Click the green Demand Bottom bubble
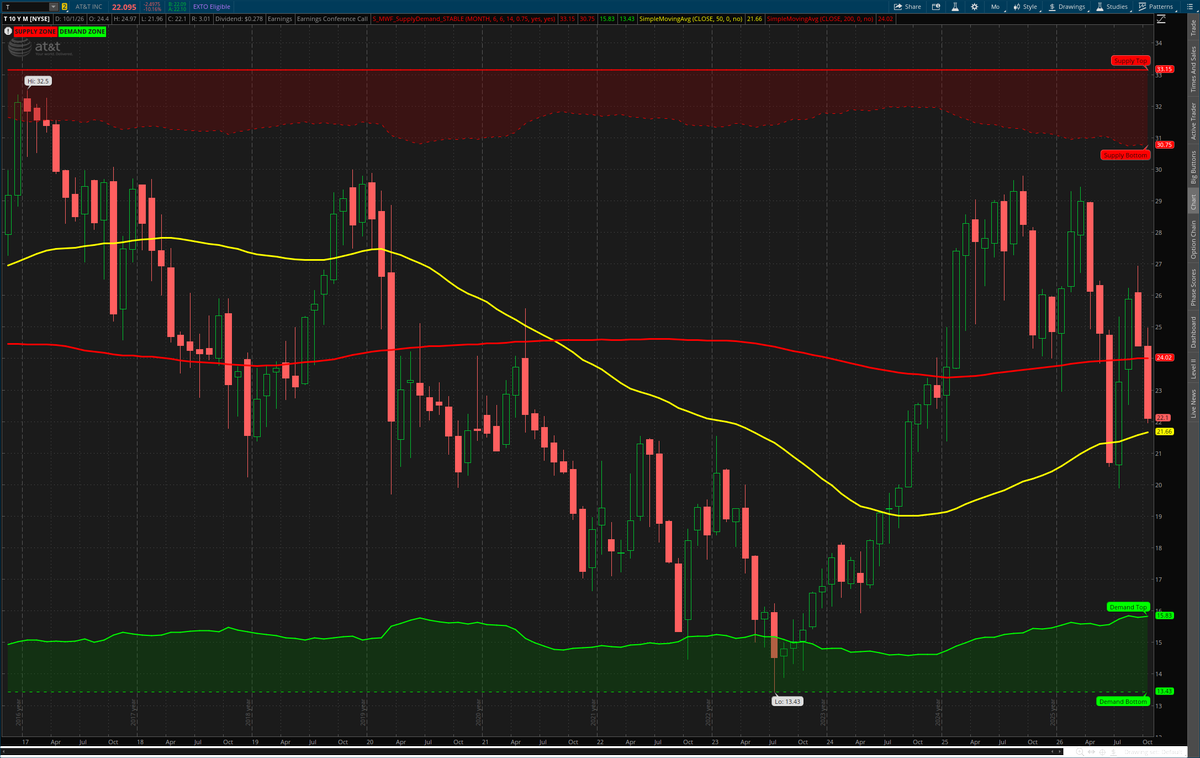This screenshot has width=1200, height=758. click(1124, 701)
